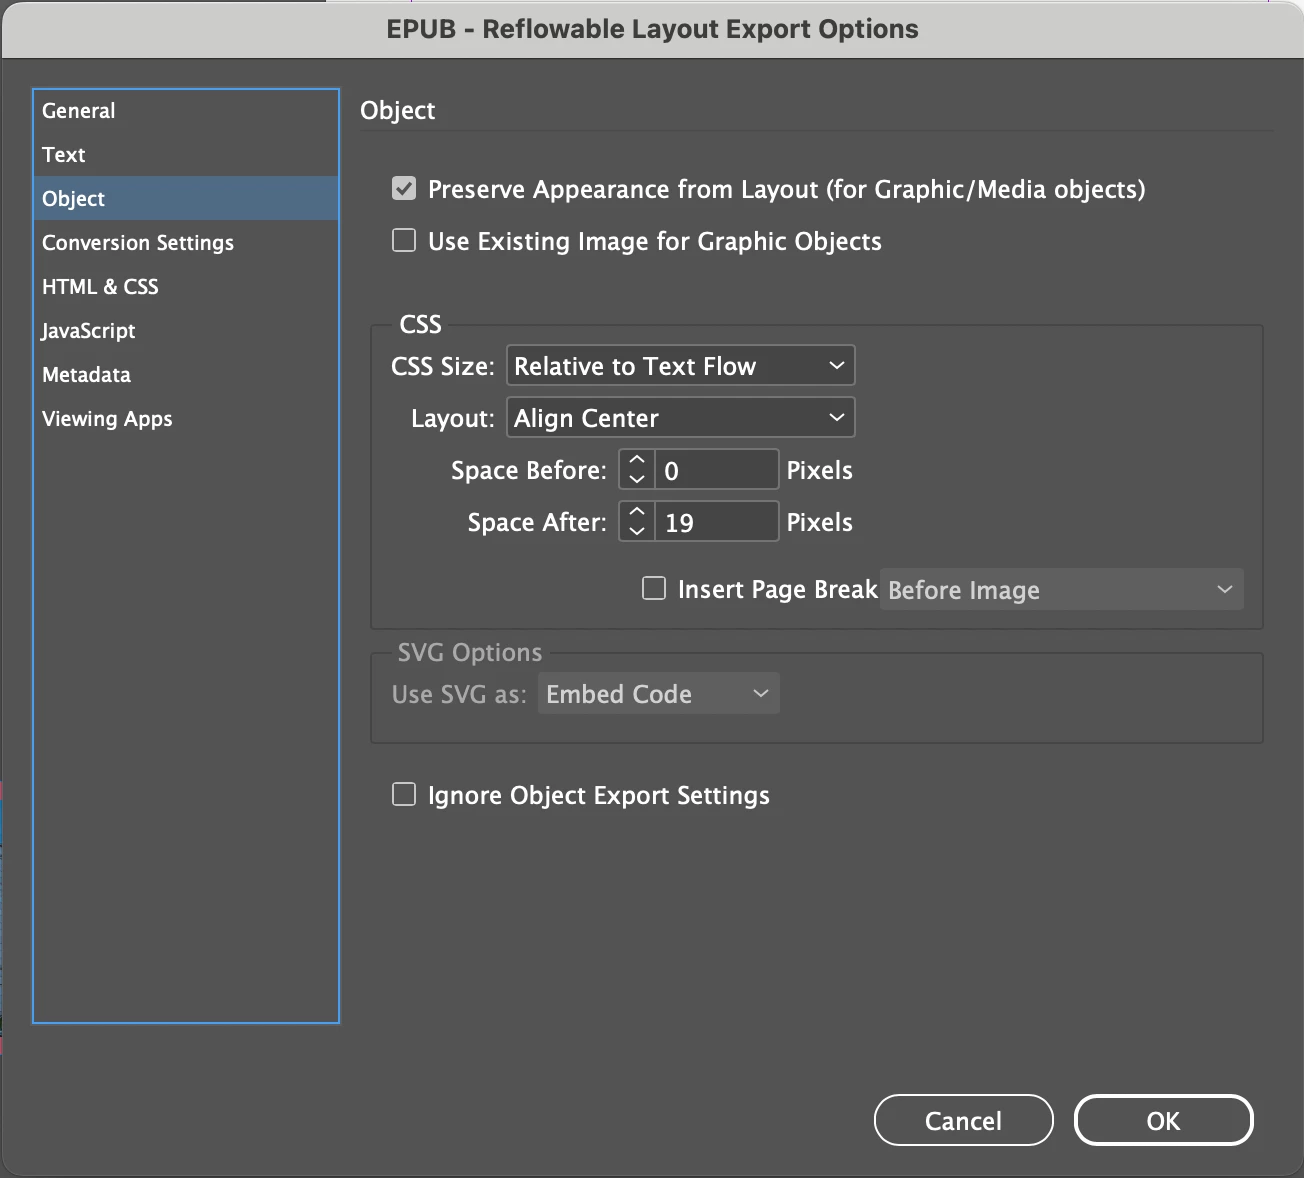1304x1178 pixels.
Task: Switch to HTML & CSS category
Action: (185, 287)
